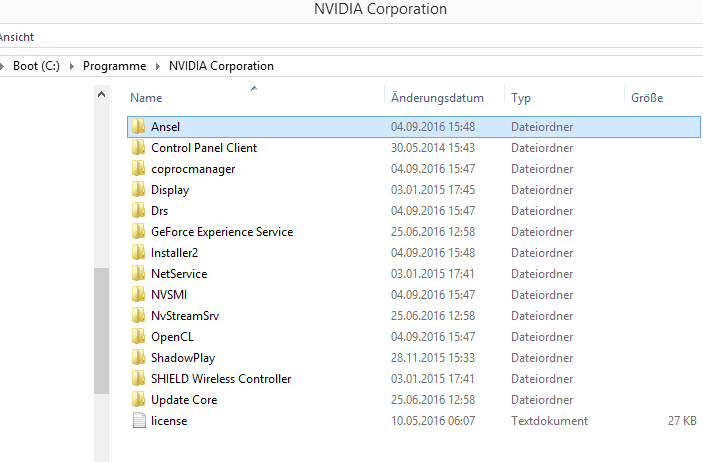Viewport: 703px width, 462px height.
Task: Click date '25.06.2016 12:58' of Update Core
Action: [x=433, y=400]
